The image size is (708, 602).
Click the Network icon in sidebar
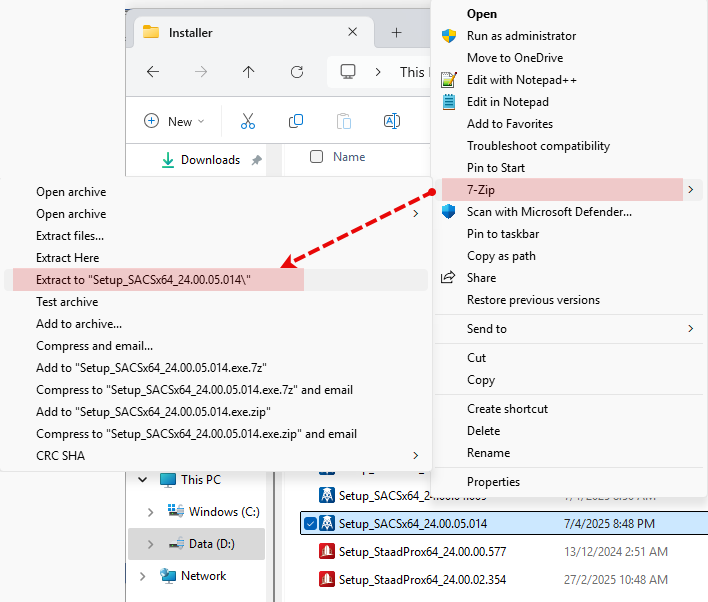[x=168, y=576]
